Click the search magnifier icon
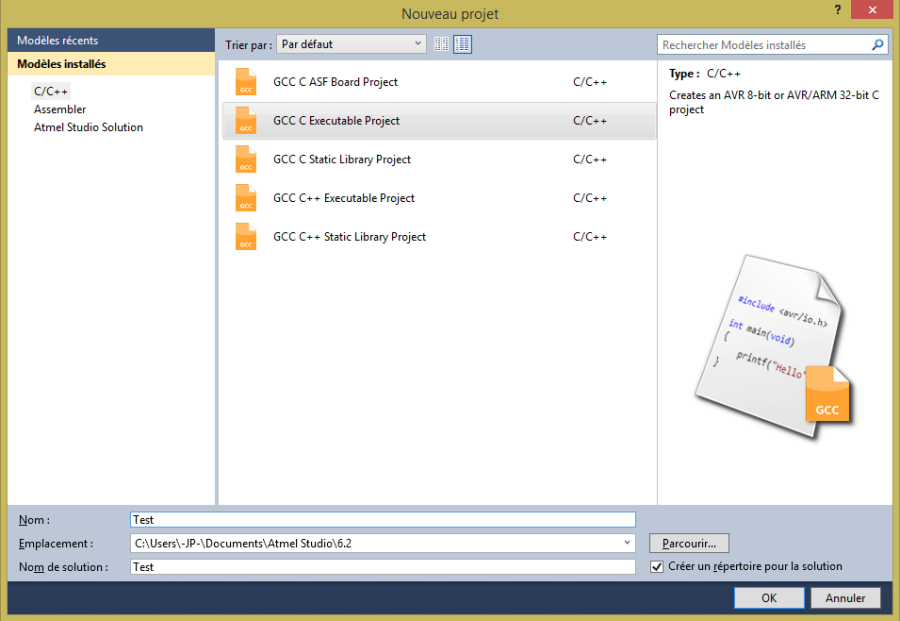Image resolution: width=900 pixels, height=621 pixels. tap(878, 44)
